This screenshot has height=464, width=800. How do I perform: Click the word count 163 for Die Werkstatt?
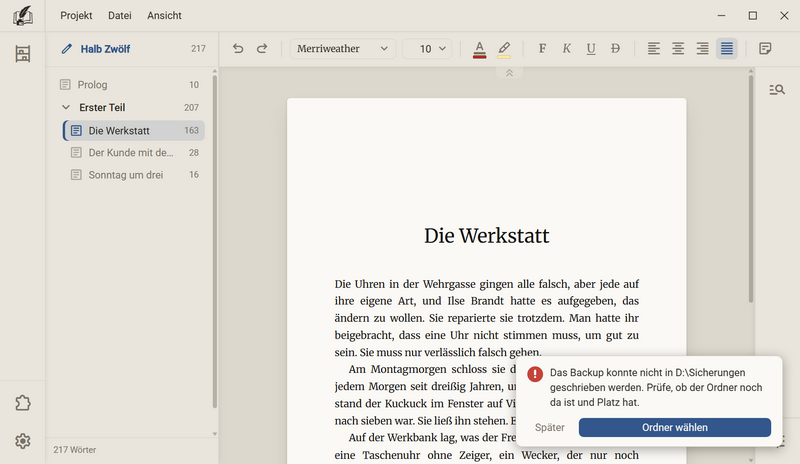191,131
